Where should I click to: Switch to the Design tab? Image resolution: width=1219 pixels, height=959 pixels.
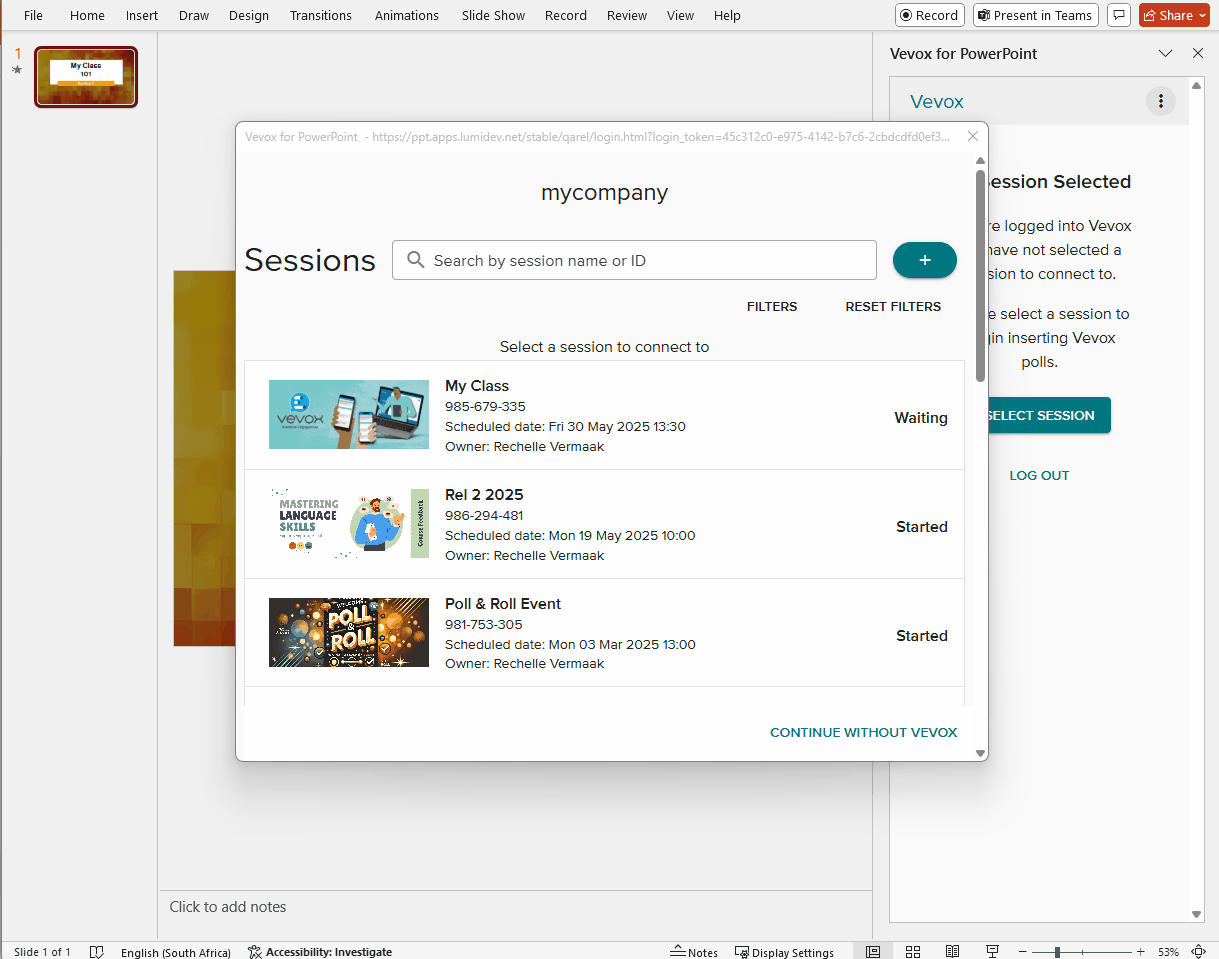click(x=249, y=15)
